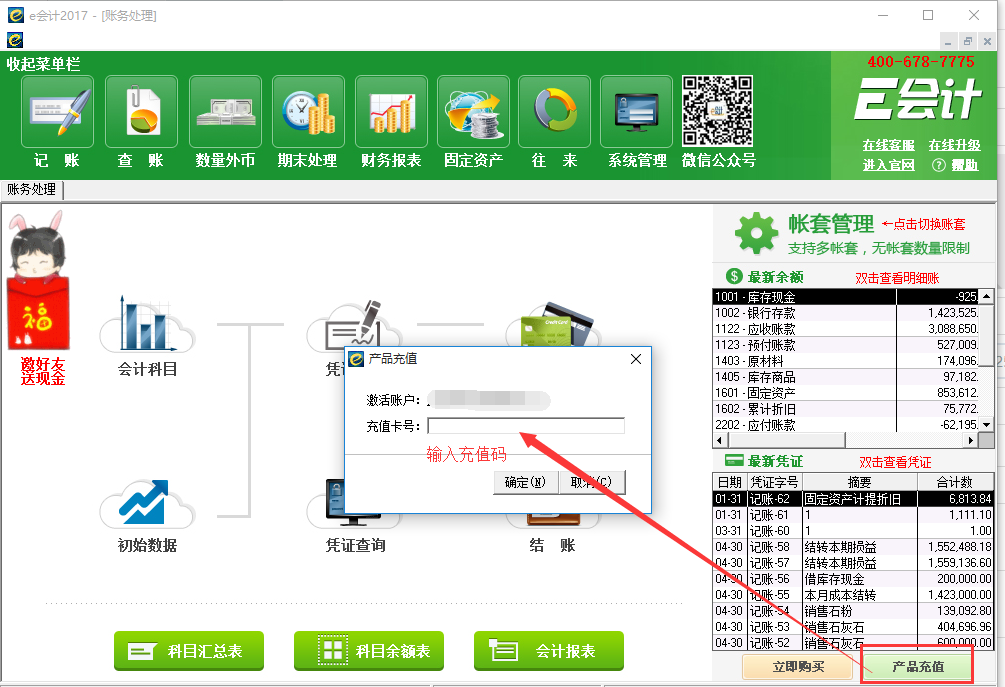Open the 帮助 help link
This screenshot has height=687, width=1005.
click(x=965, y=165)
